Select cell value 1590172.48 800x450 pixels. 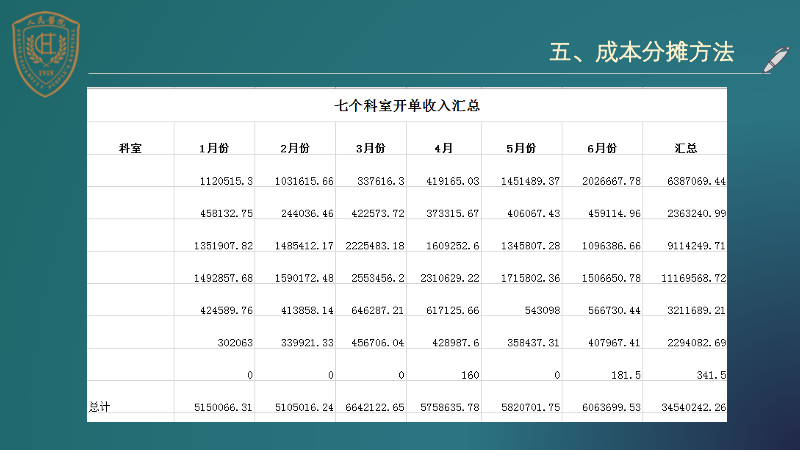click(x=304, y=278)
